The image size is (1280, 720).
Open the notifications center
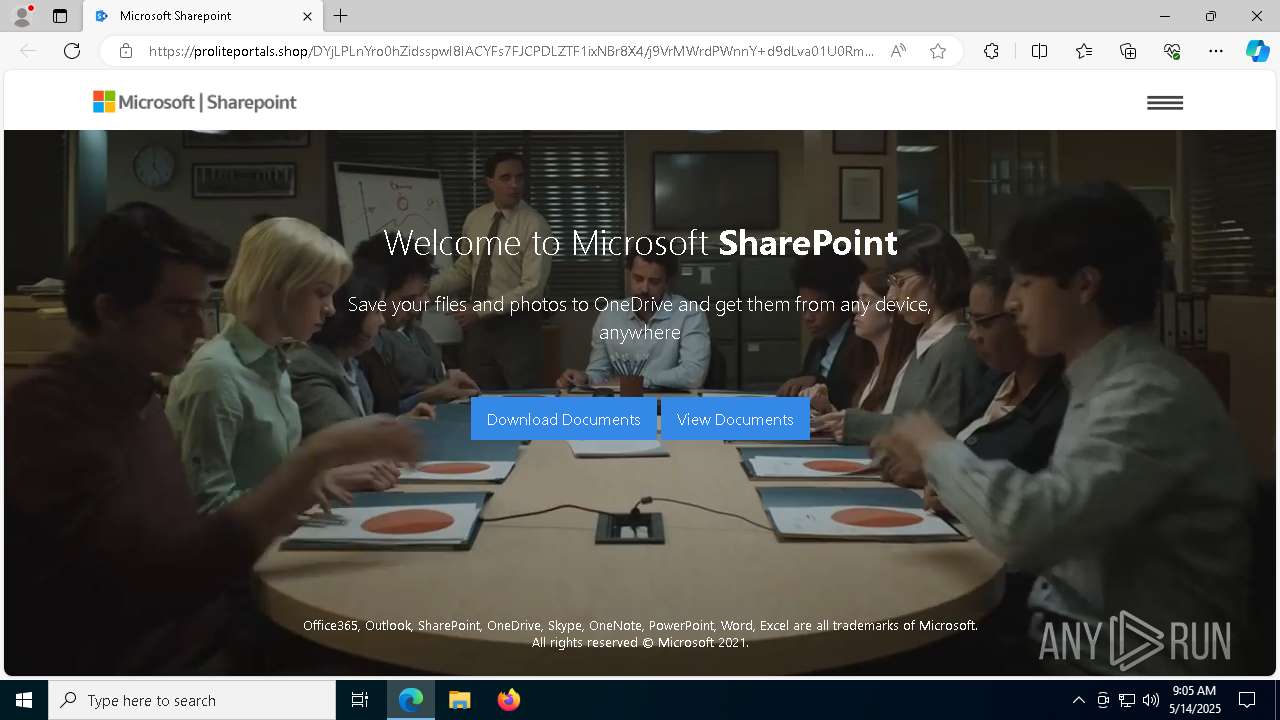pyautogui.click(x=1247, y=700)
